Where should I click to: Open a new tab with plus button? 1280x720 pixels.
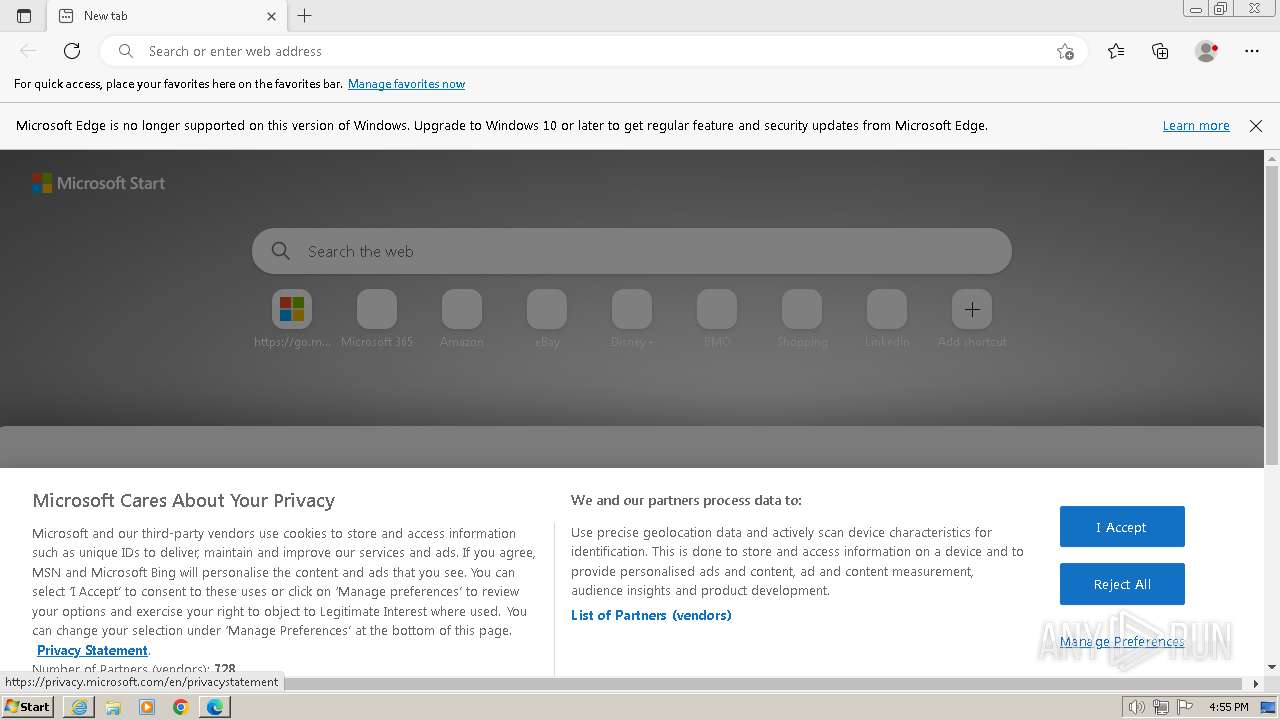tap(305, 15)
